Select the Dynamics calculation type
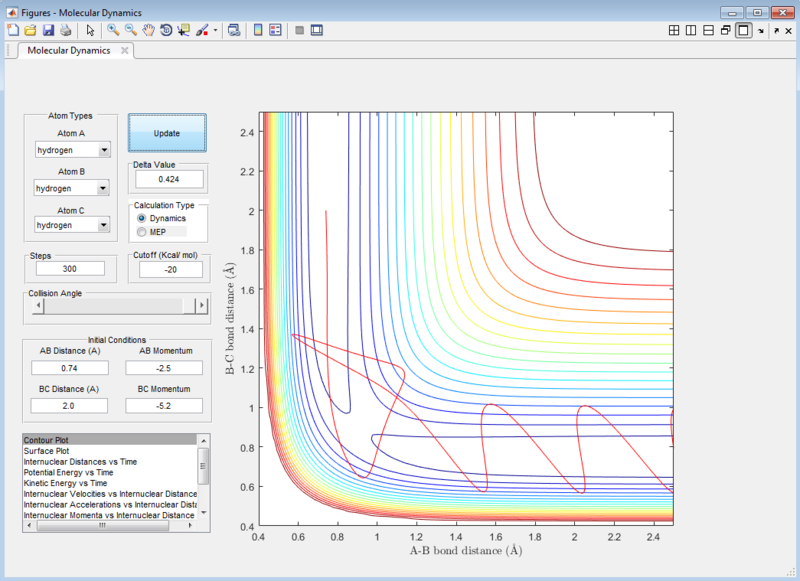 tap(142, 218)
